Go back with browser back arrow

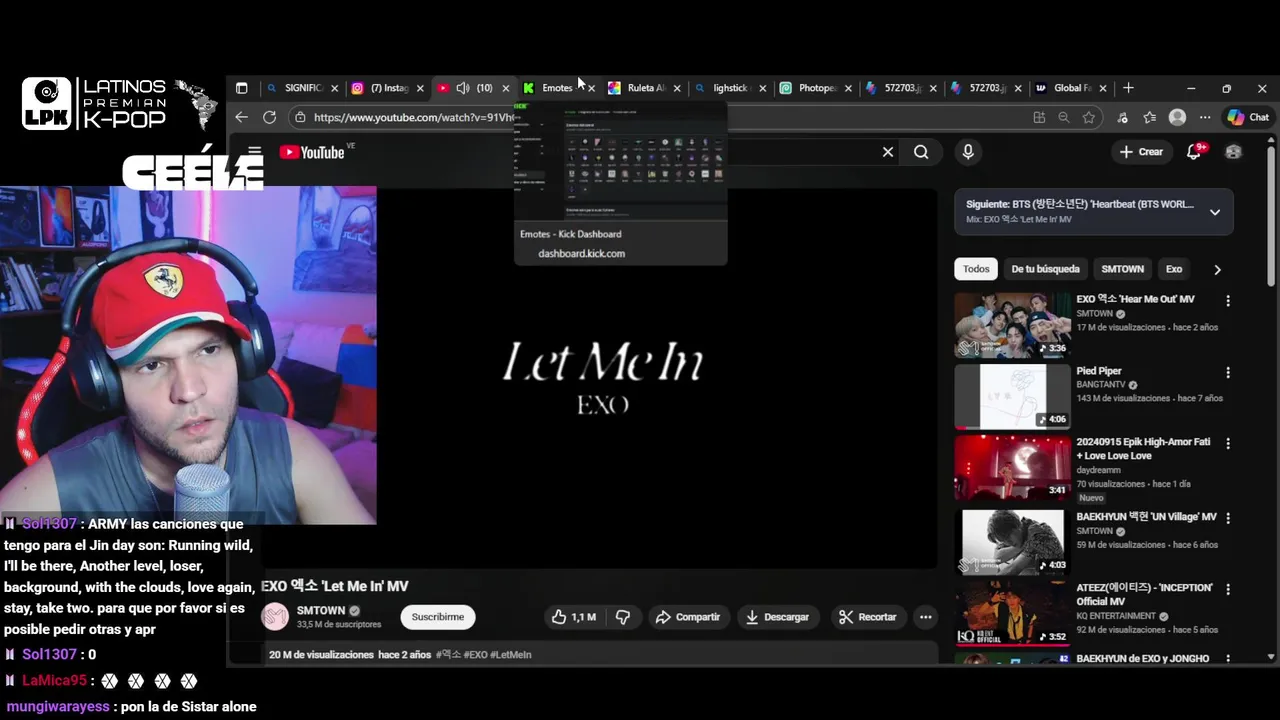(x=241, y=117)
